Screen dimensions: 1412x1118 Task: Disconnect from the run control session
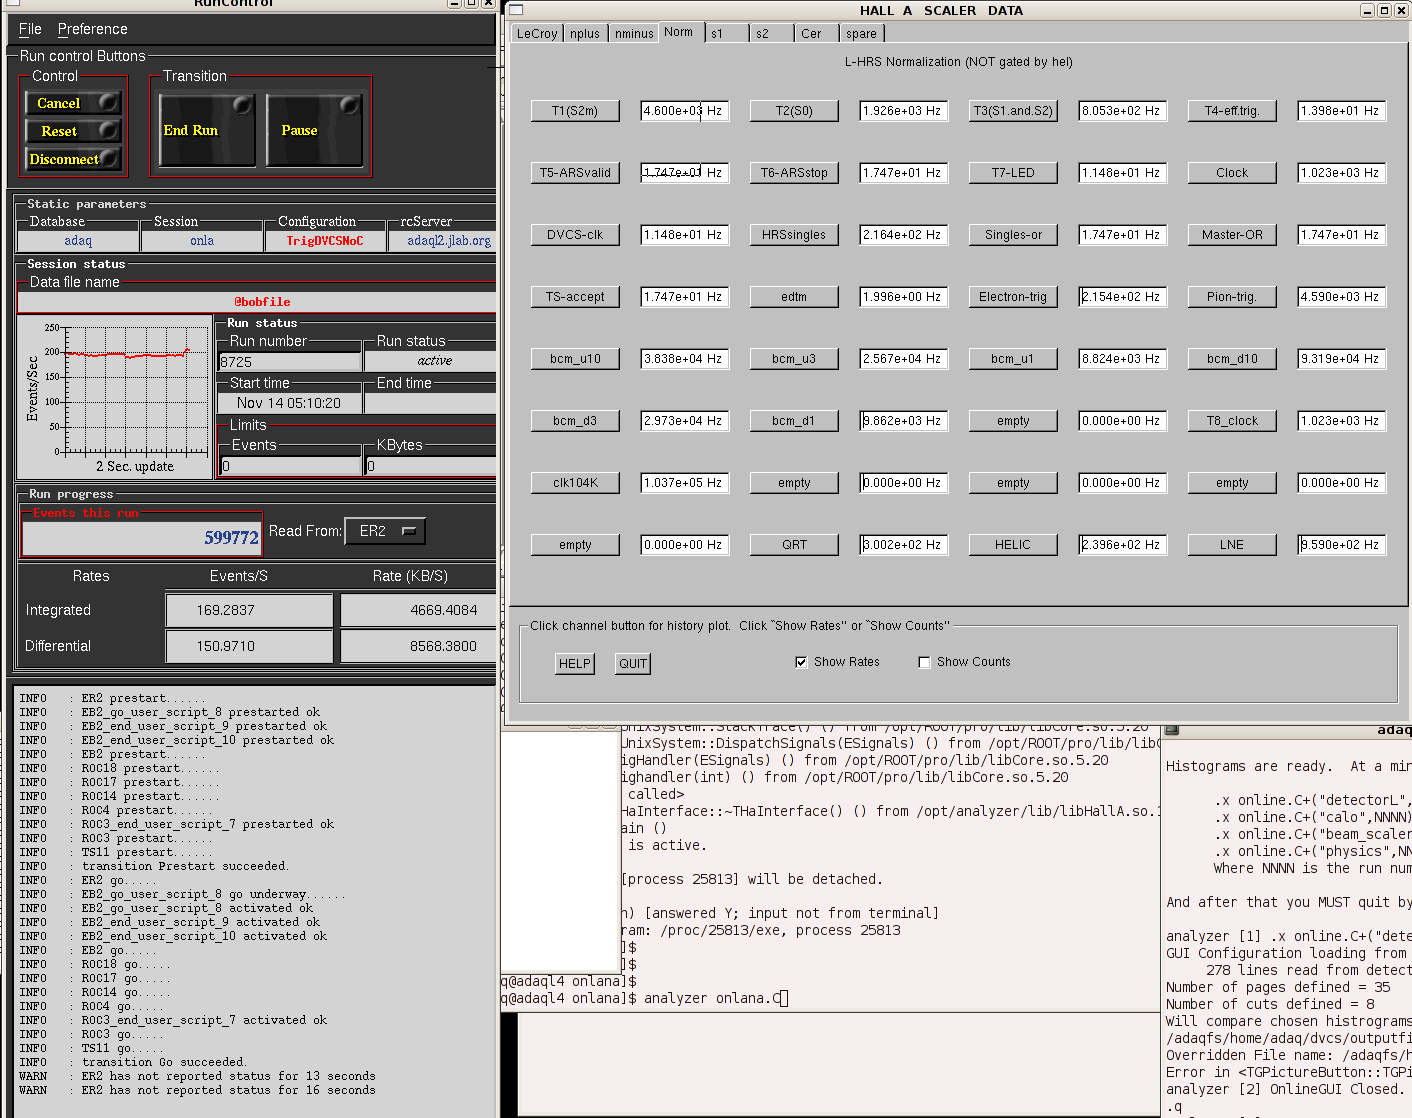pos(72,159)
